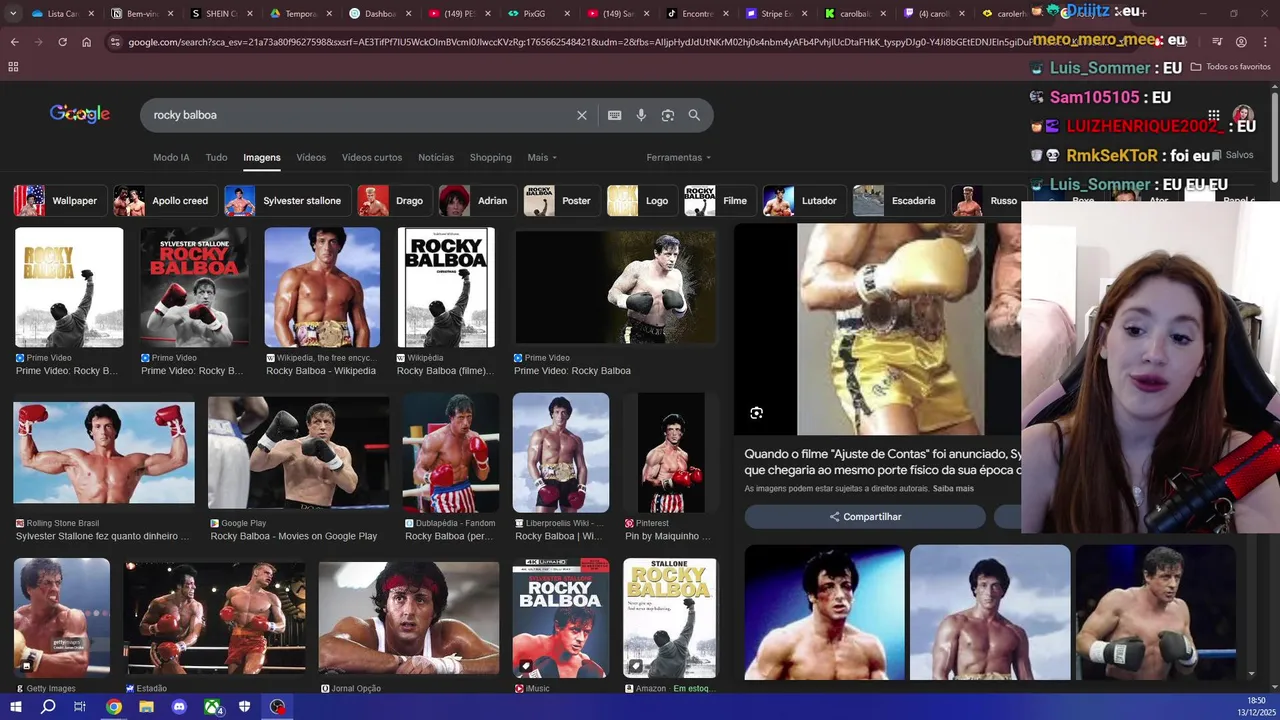Open the Ferramentas filter dropdown
Screen dimensions: 1280x720
(679, 157)
